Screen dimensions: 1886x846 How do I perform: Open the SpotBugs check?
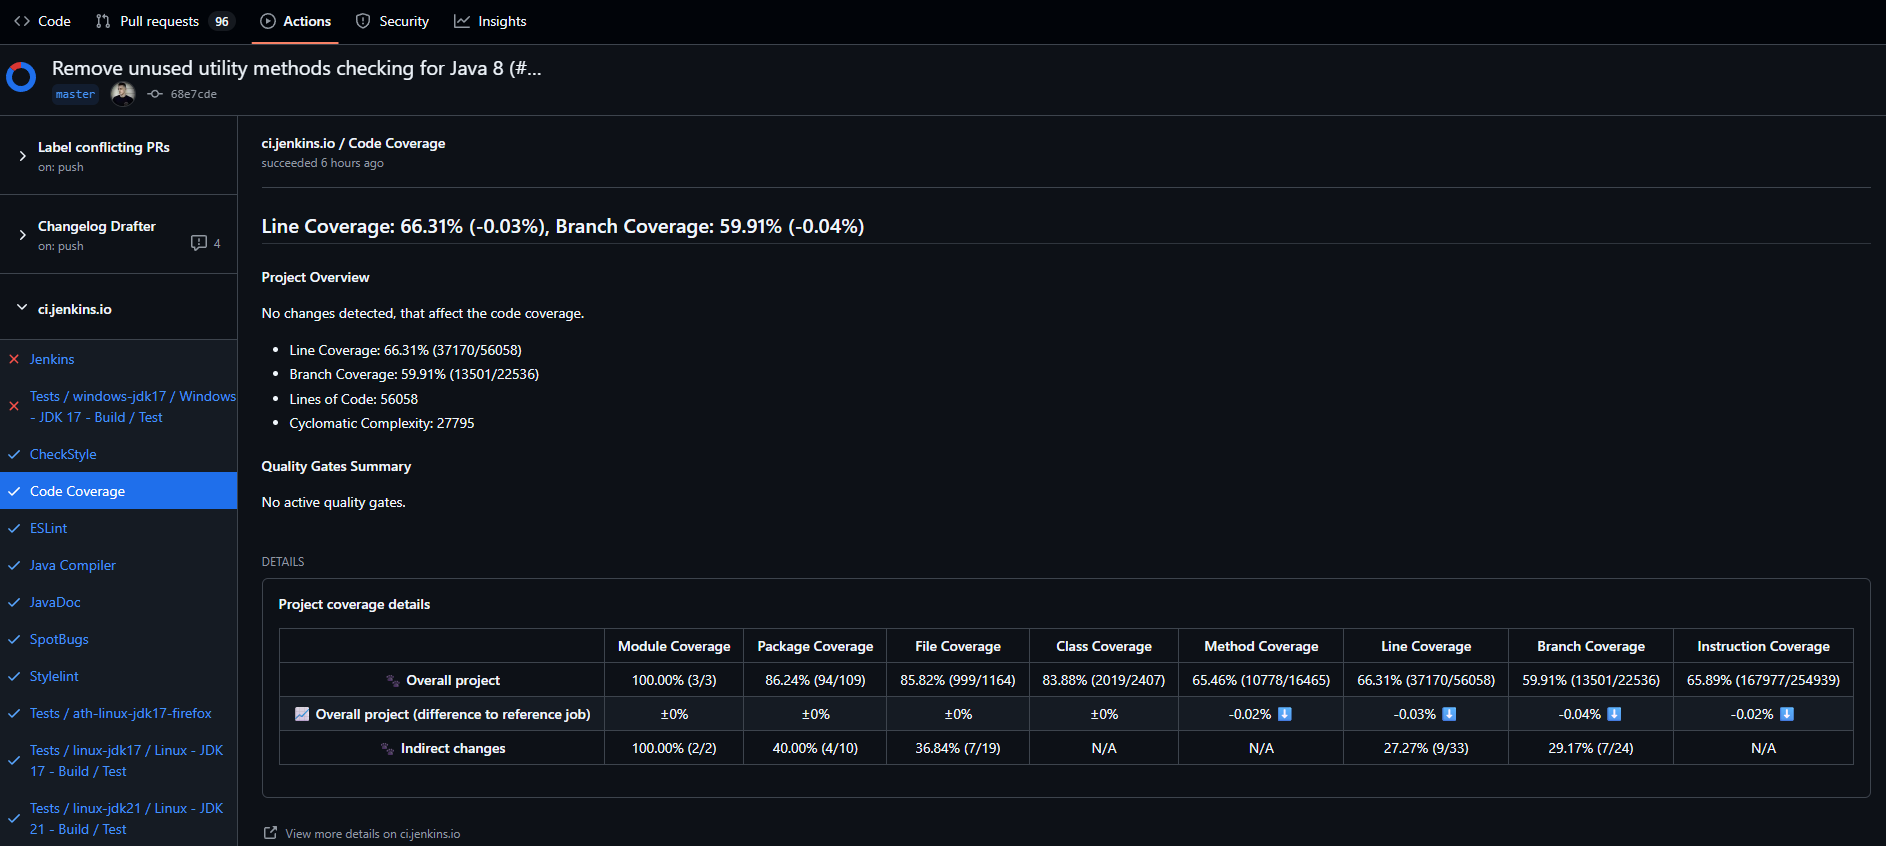59,639
